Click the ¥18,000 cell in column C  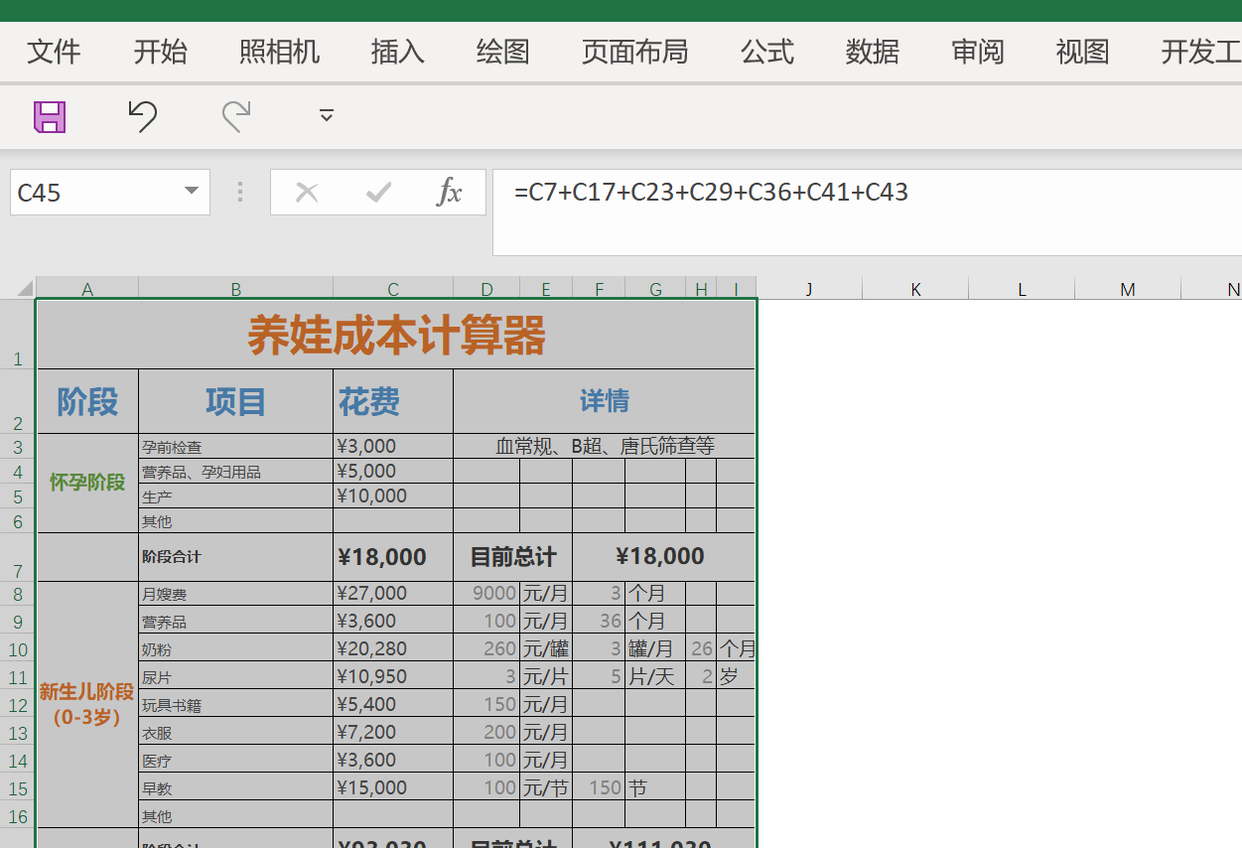393,557
